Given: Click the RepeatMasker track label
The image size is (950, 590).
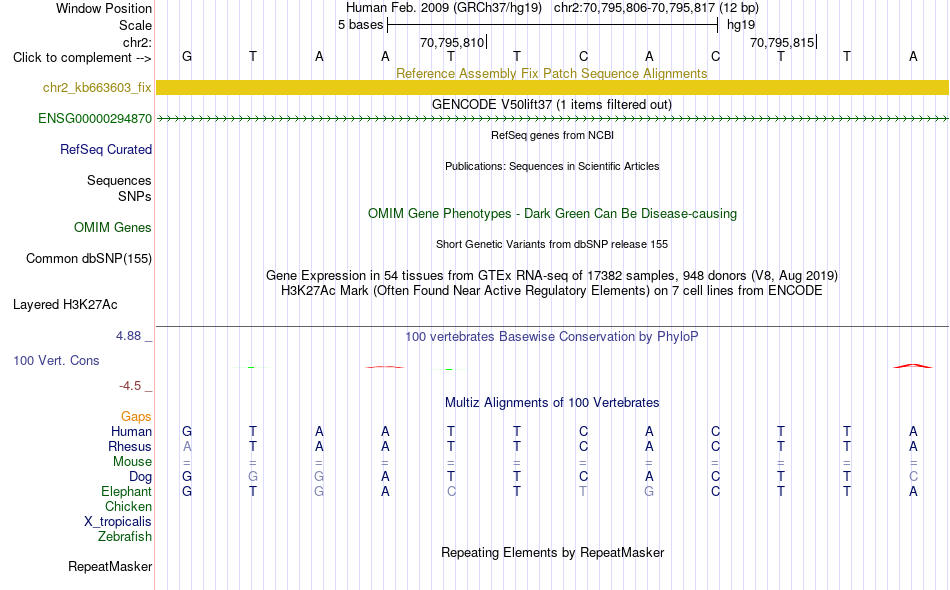Looking at the screenshot, I should [110, 567].
